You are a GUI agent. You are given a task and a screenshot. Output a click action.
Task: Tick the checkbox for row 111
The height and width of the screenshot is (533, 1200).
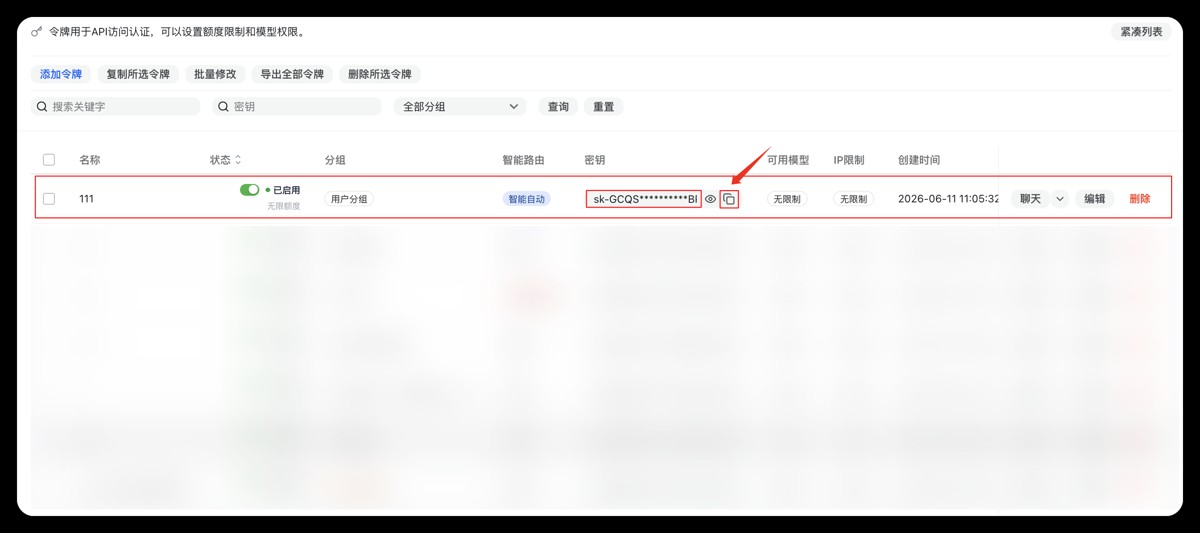(x=49, y=199)
